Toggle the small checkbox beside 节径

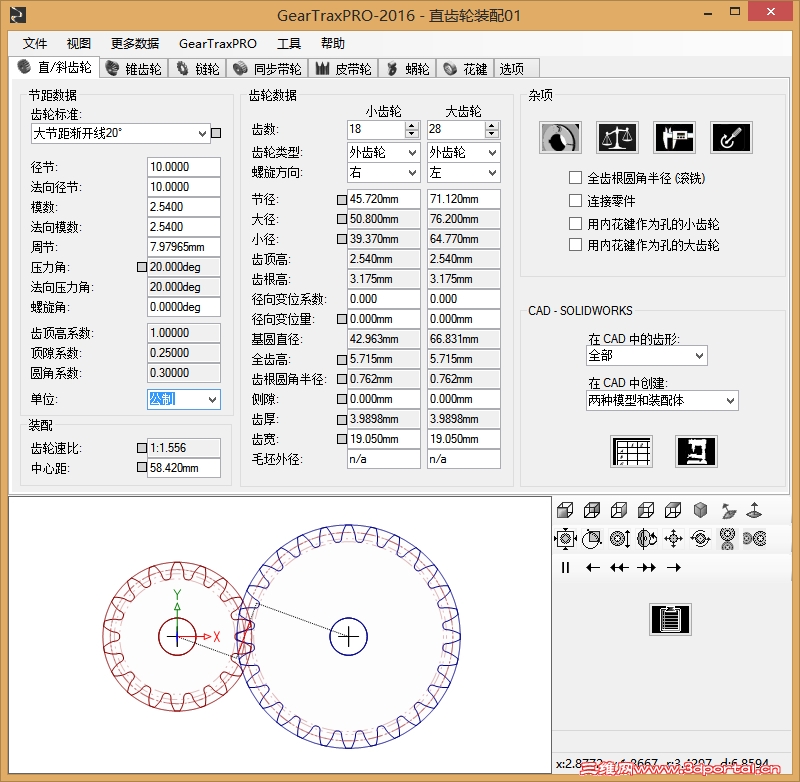342,199
